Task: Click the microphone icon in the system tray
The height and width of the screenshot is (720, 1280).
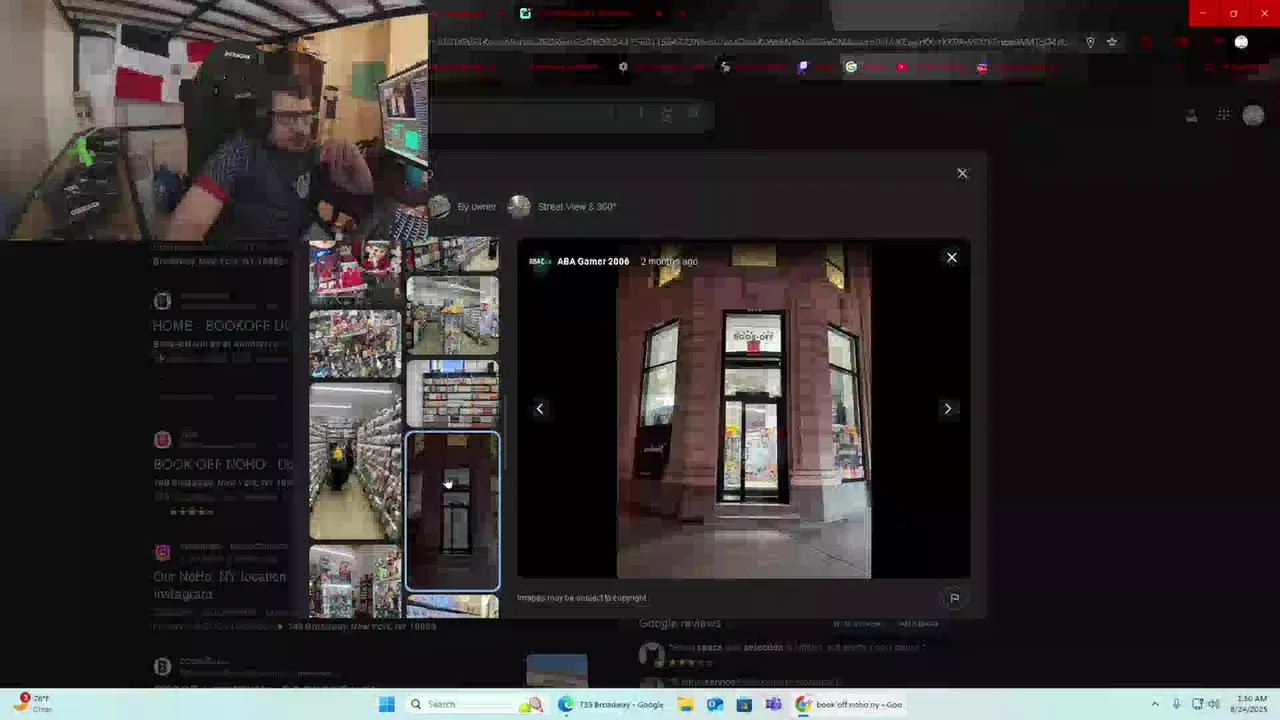Action: tap(1176, 704)
